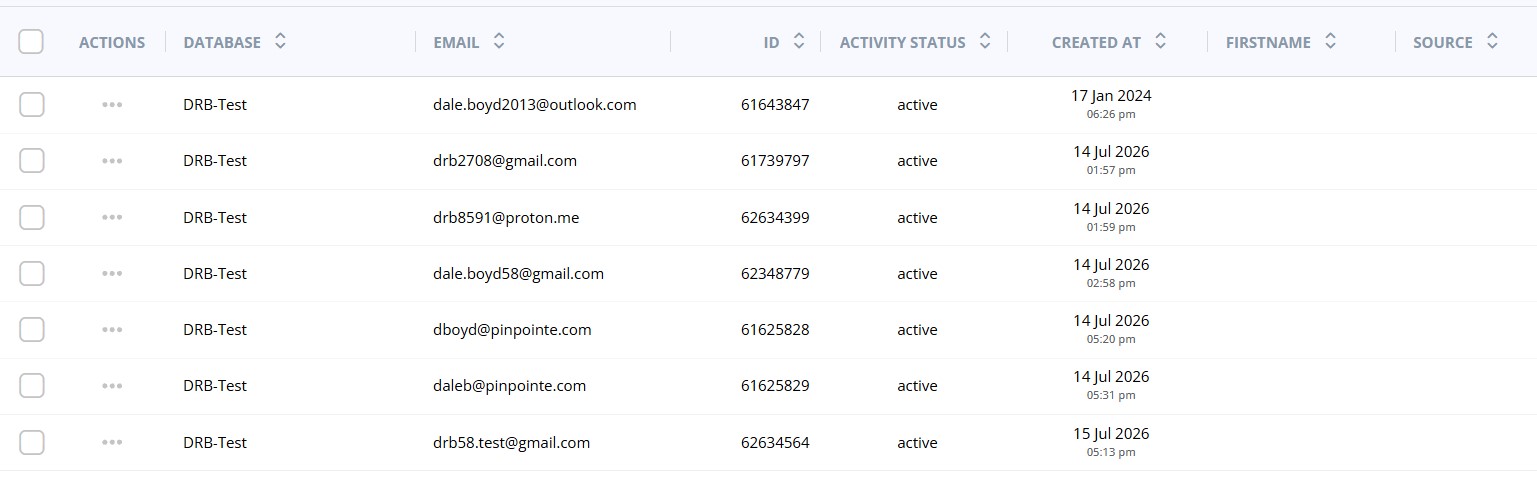1537x490 pixels.
Task: Check the box for dale.boyd2013@outlook.com
Action: pyautogui.click(x=32, y=104)
